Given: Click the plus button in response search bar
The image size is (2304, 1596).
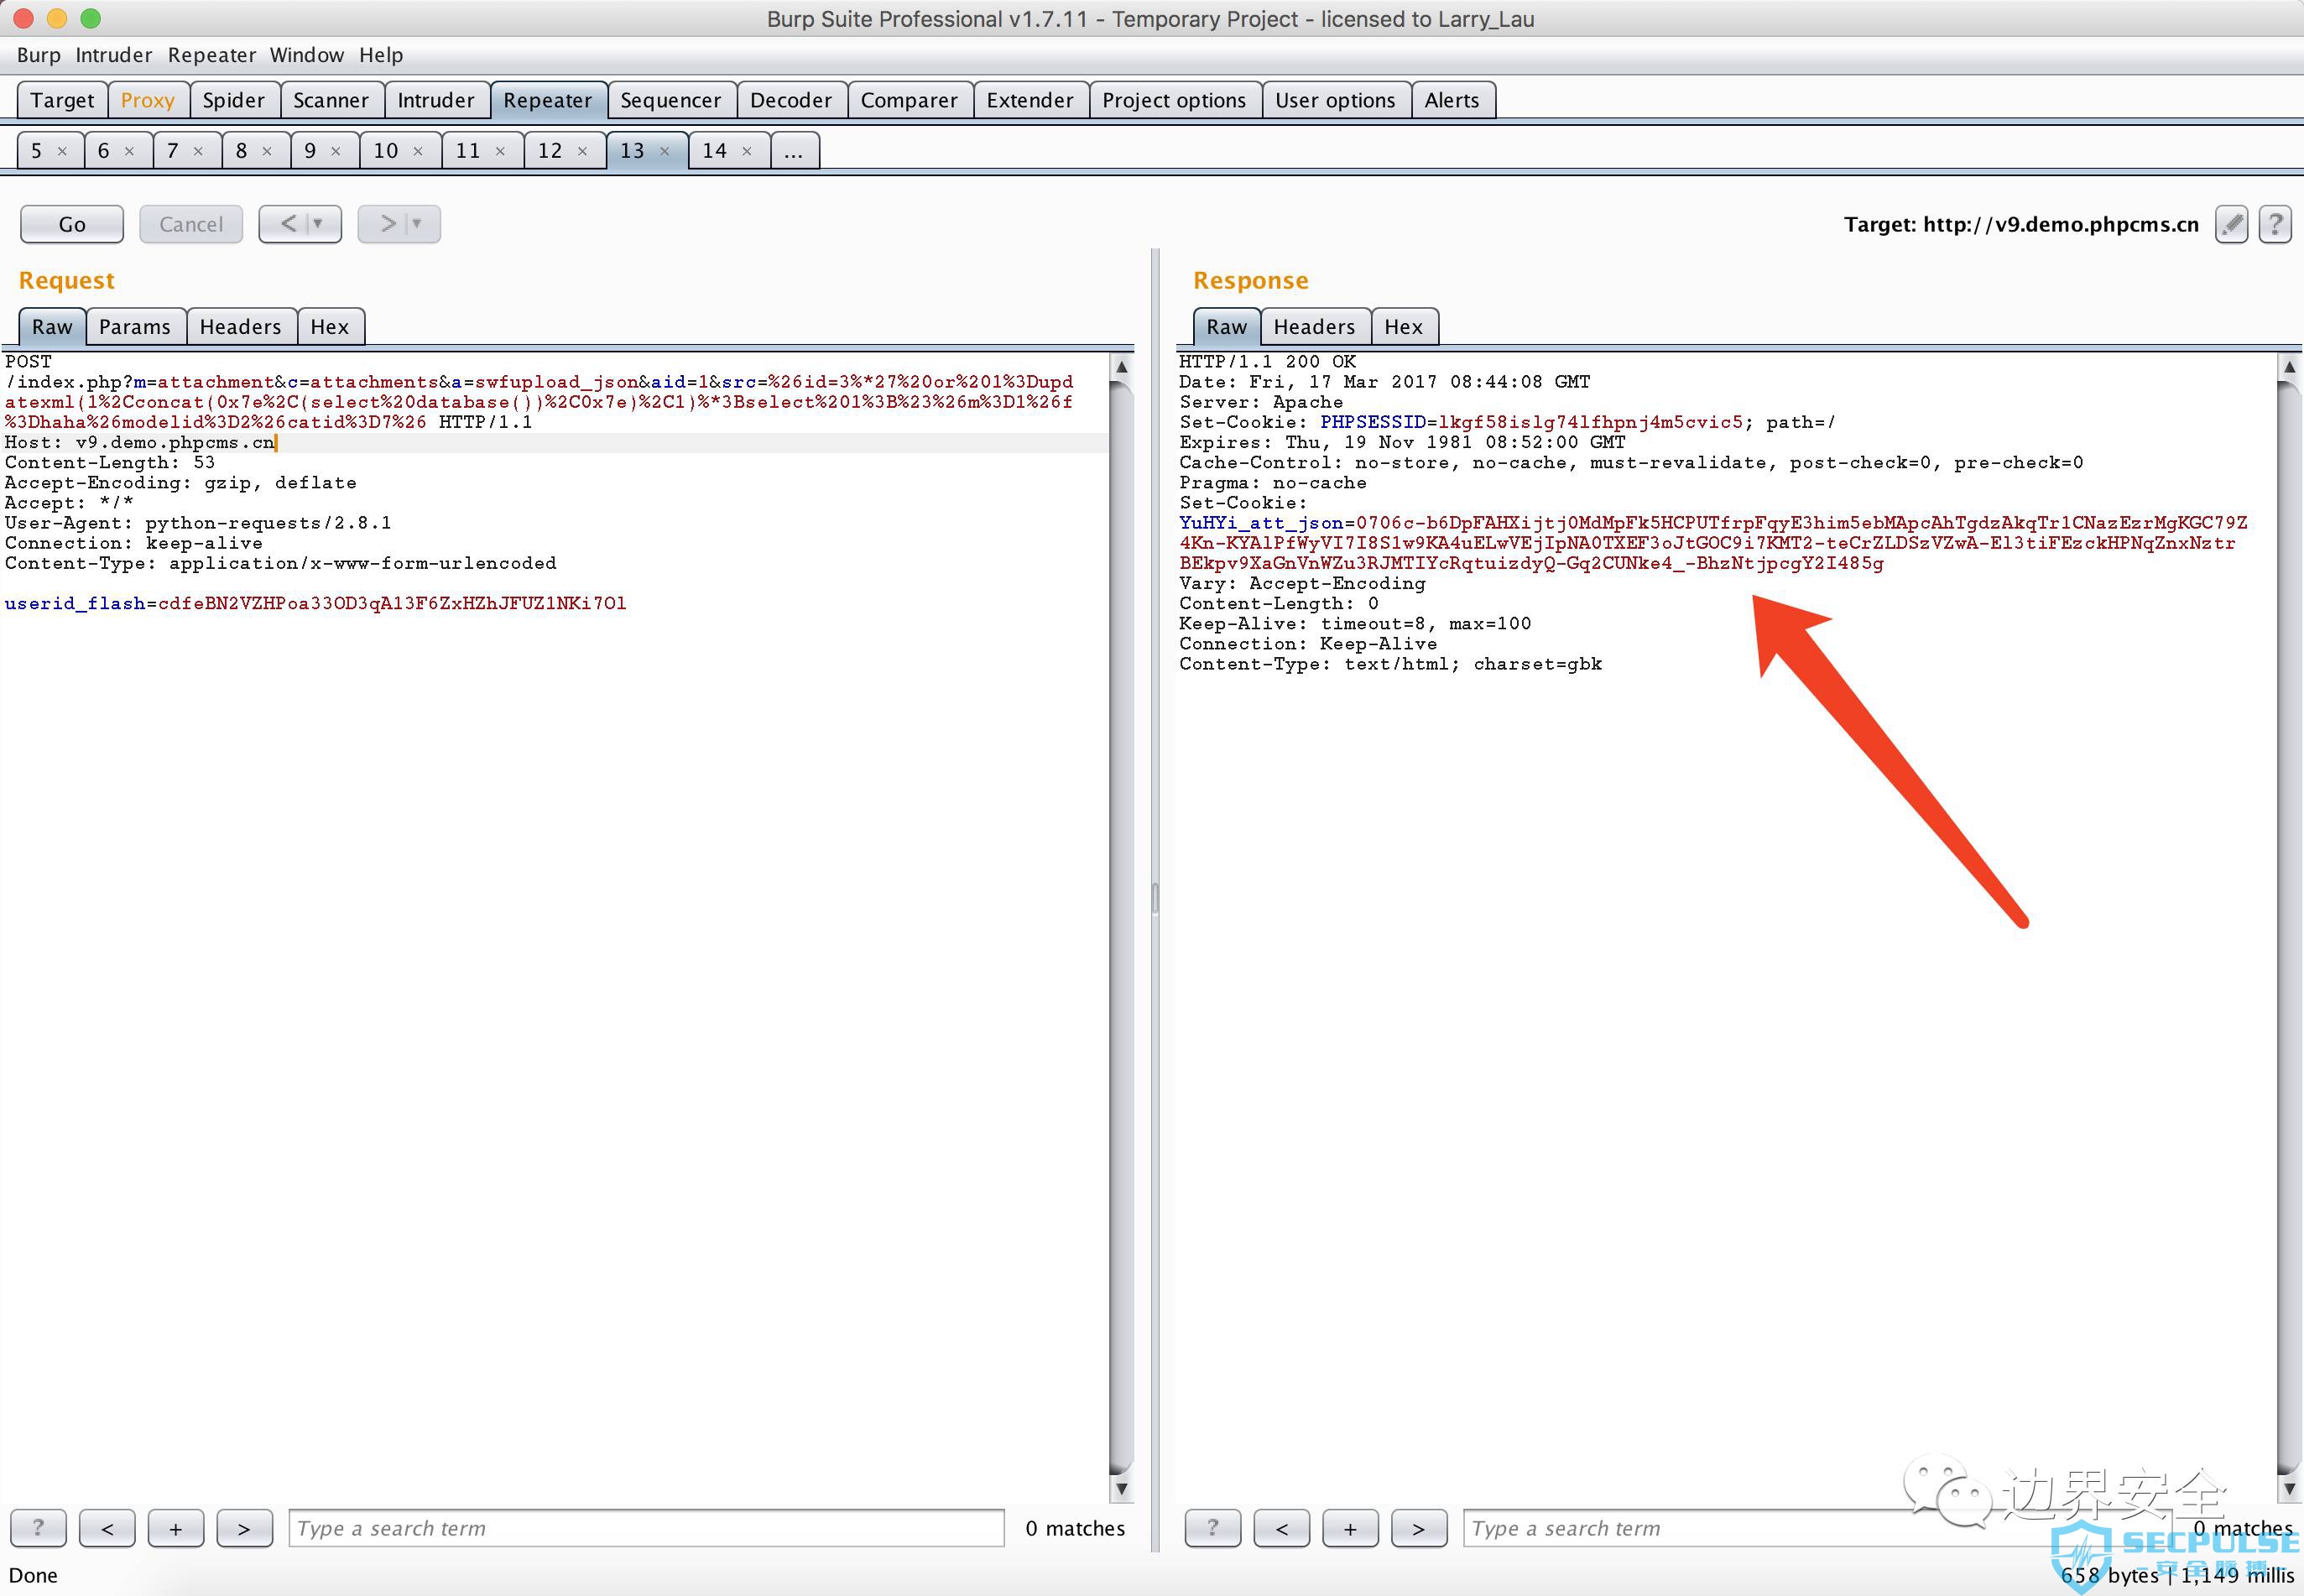Looking at the screenshot, I should [x=1350, y=1527].
